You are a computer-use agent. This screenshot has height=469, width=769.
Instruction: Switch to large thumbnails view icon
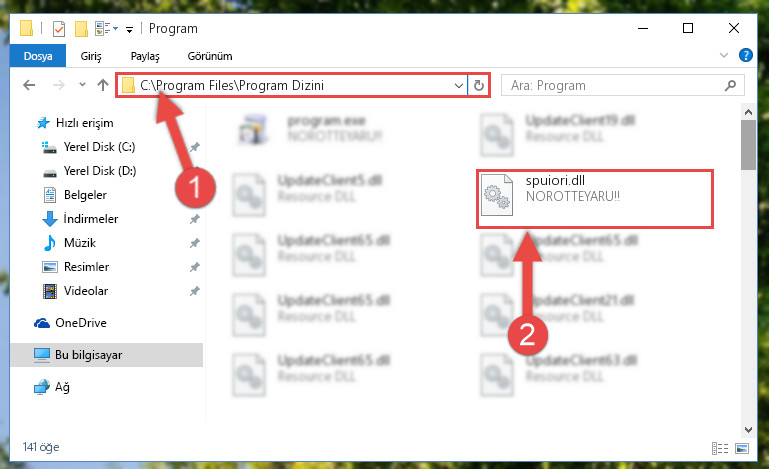[742, 448]
